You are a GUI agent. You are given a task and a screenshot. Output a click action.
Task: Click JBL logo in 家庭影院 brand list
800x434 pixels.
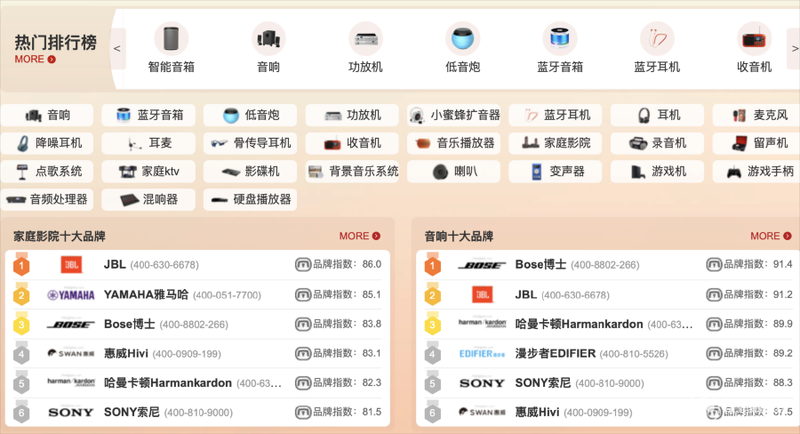coord(71,265)
